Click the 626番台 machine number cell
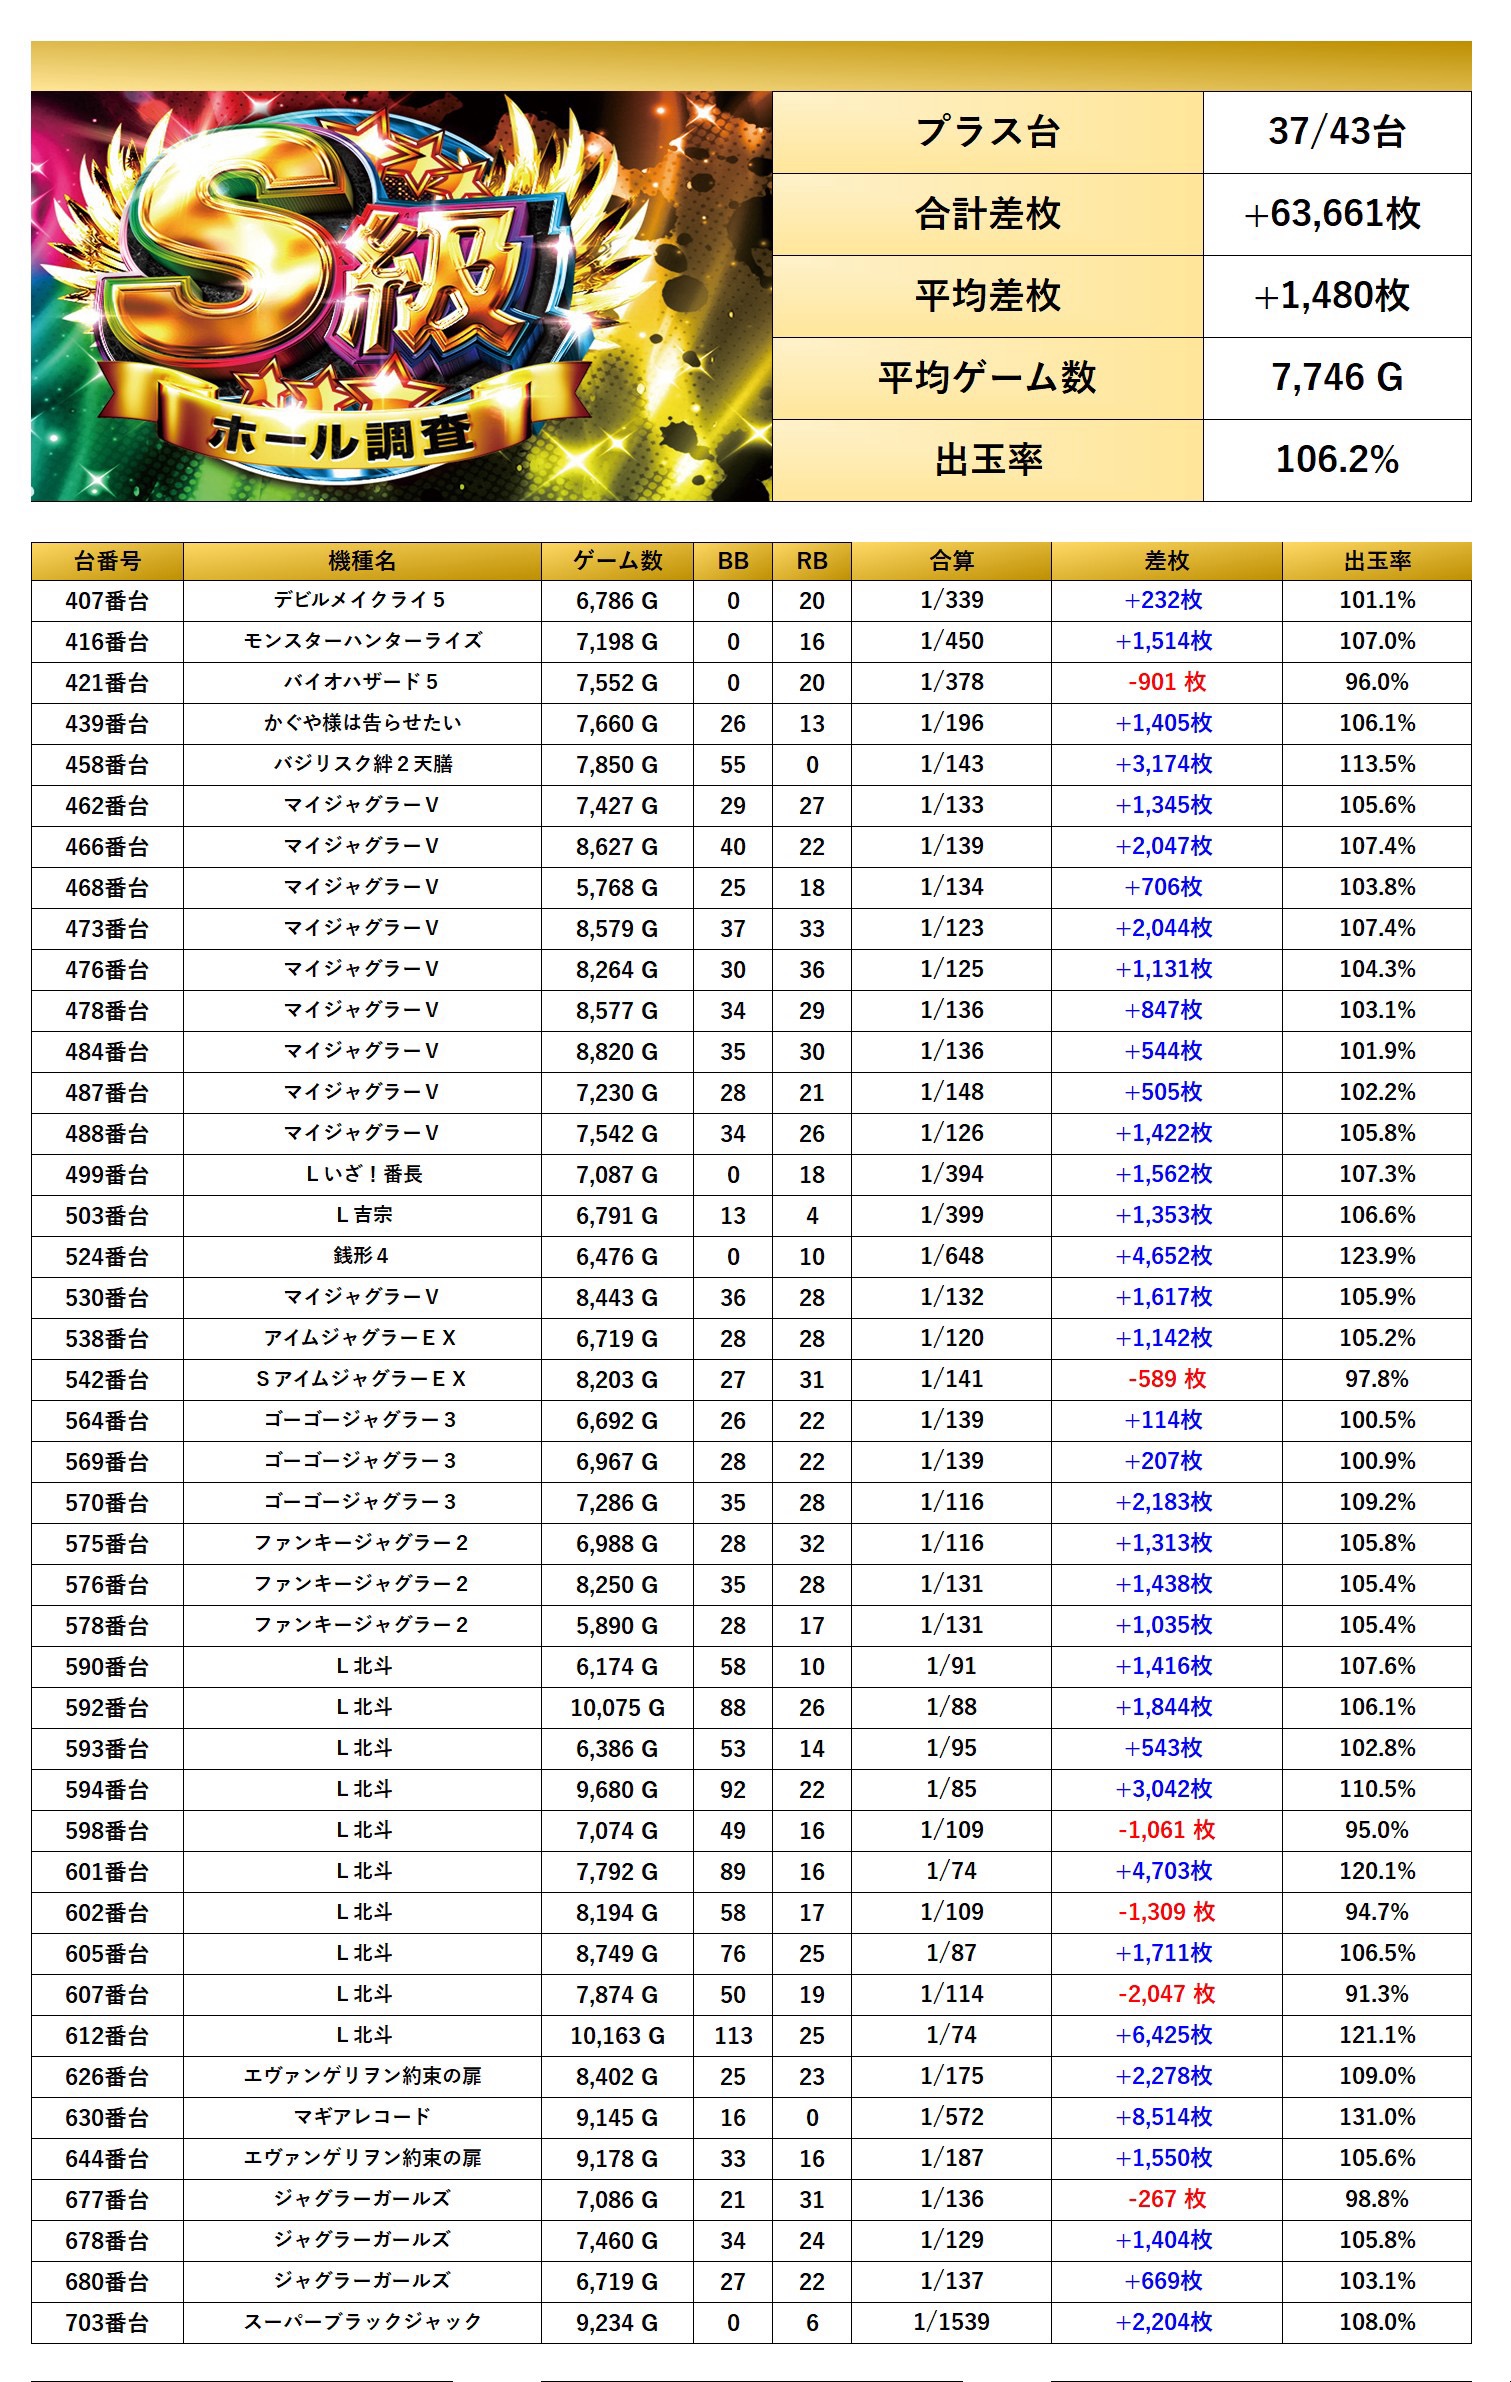The width and height of the screenshot is (1511, 2382). pyautogui.click(x=107, y=2077)
